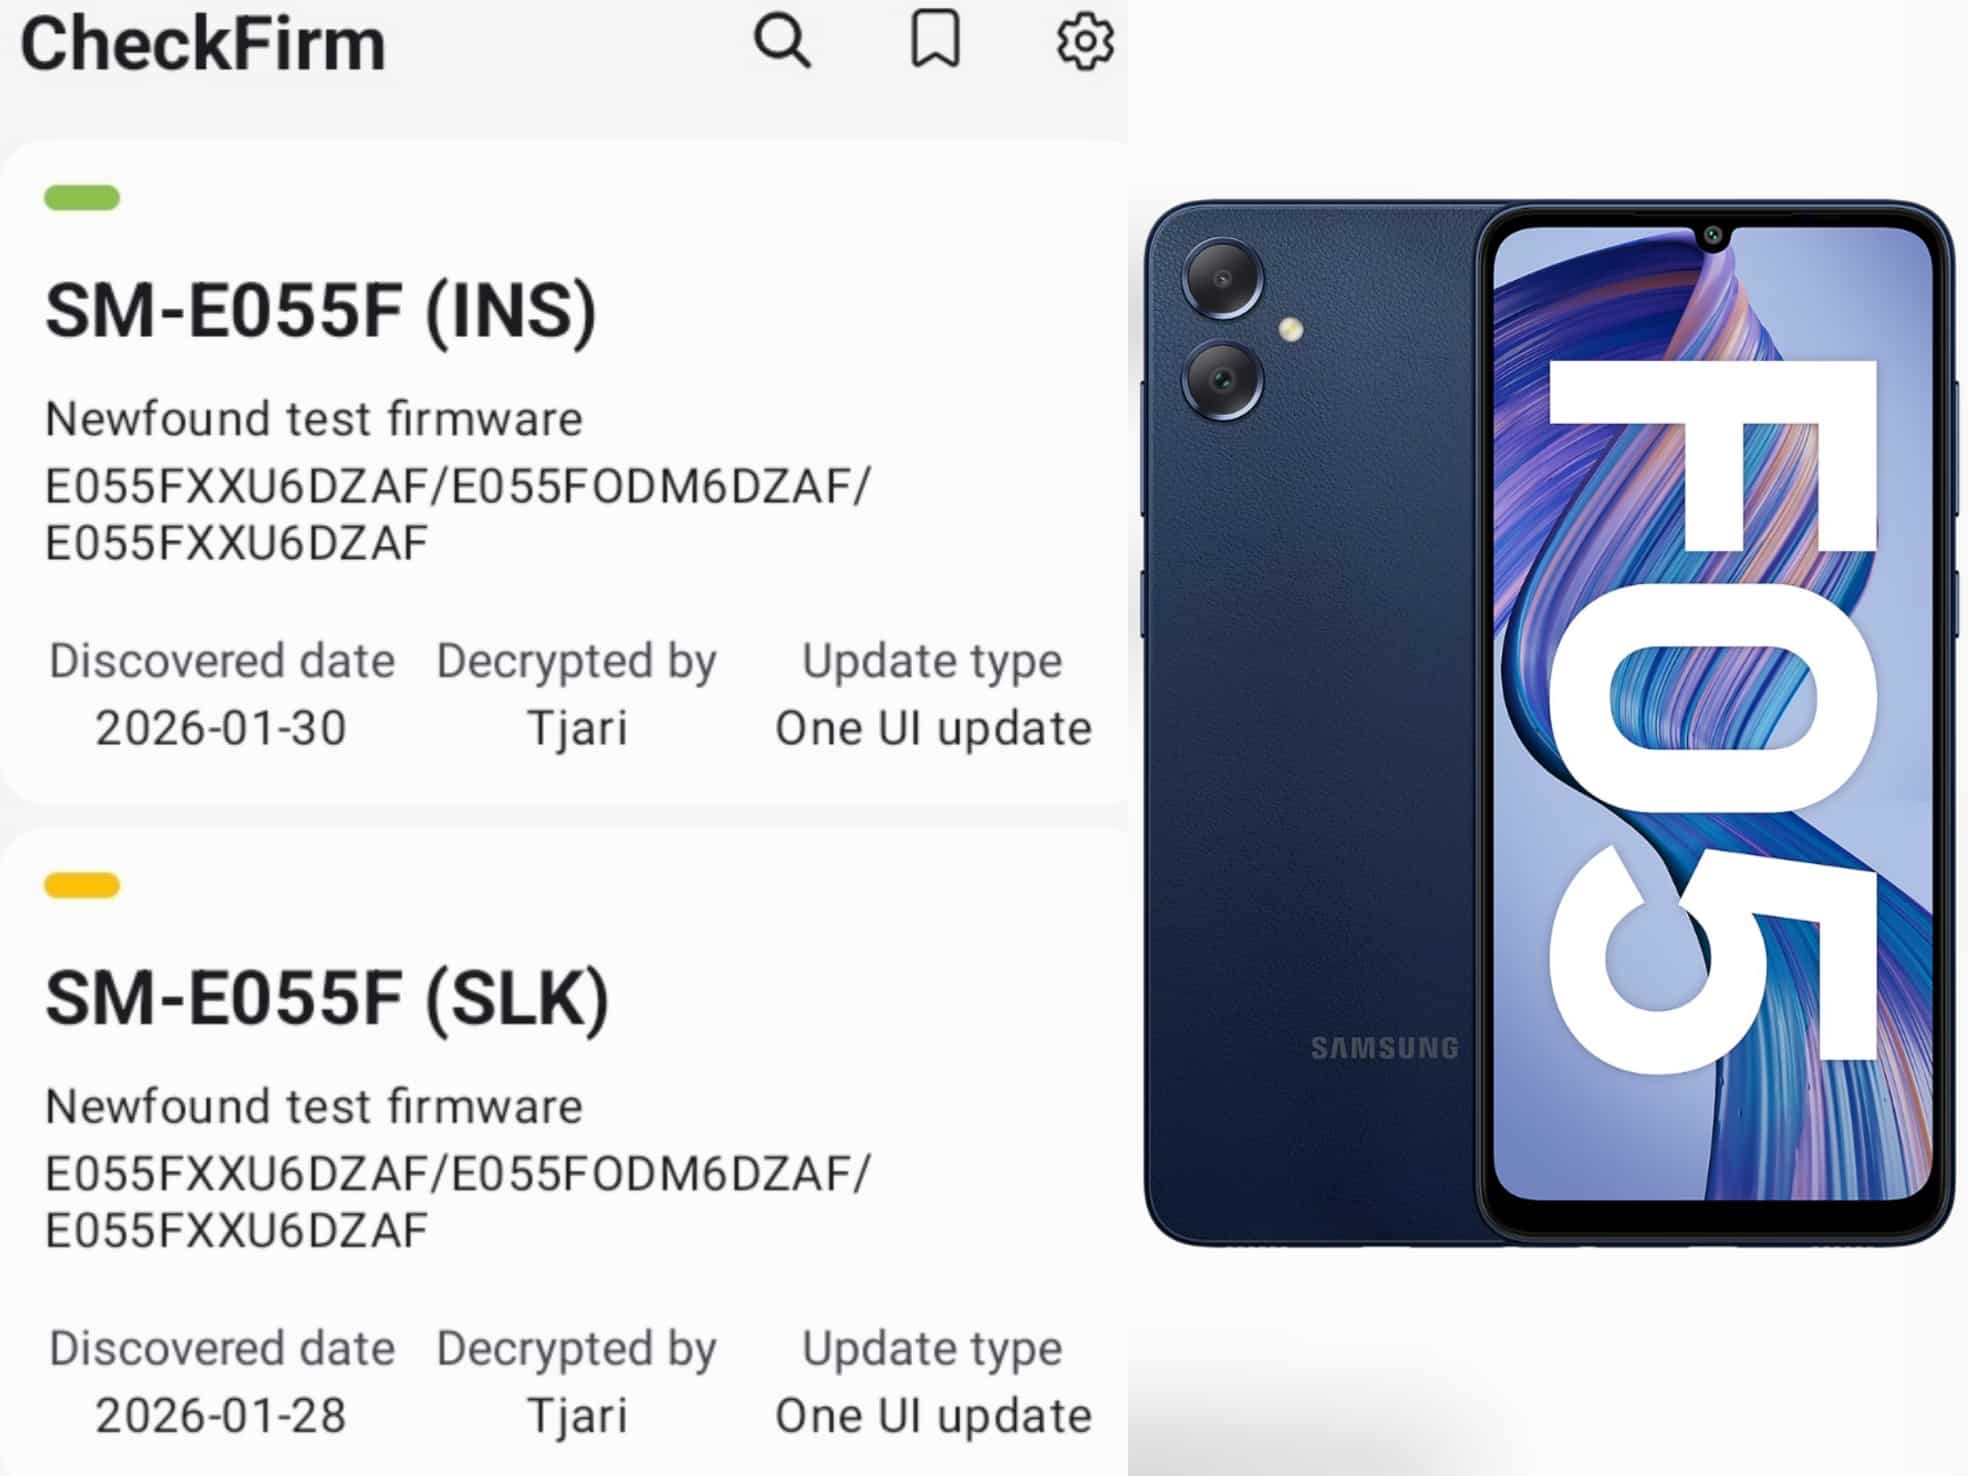This screenshot has height=1476, width=1968.
Task: Open the INS firmware version string
Action: (x=458, y=515)
